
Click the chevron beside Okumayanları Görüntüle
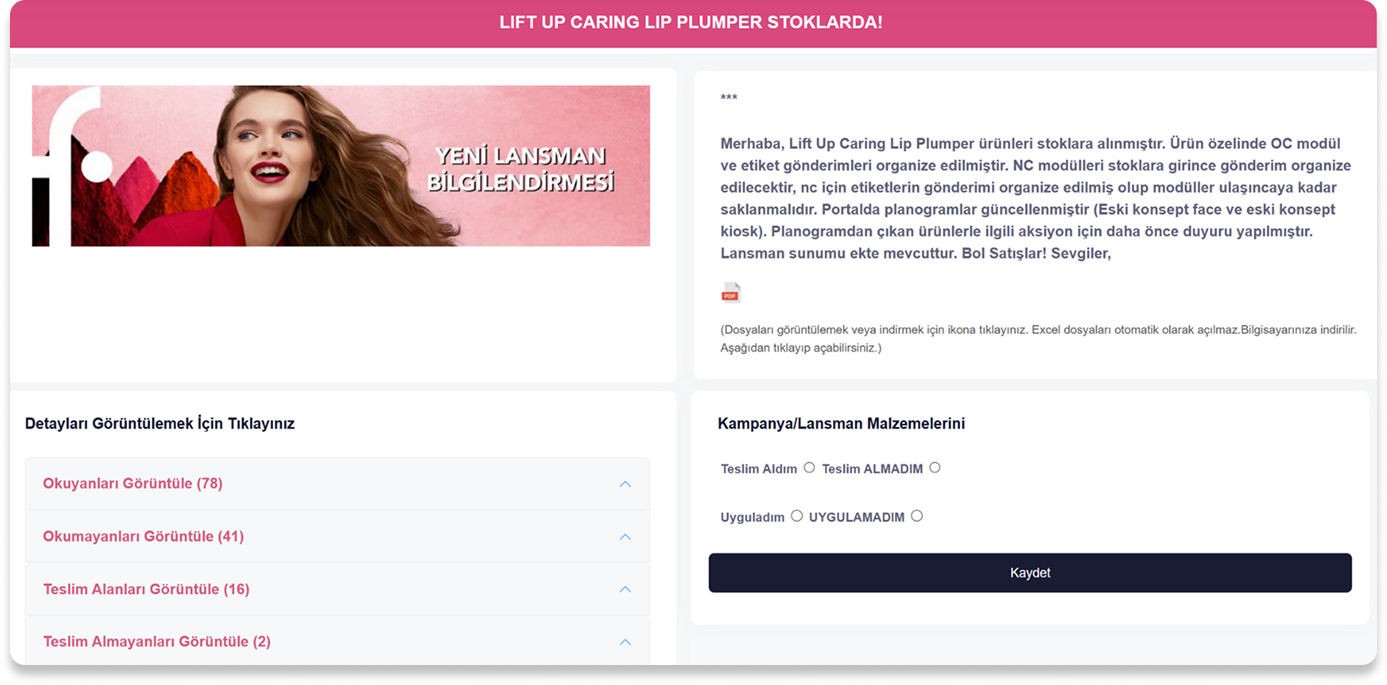pos(625,537)
